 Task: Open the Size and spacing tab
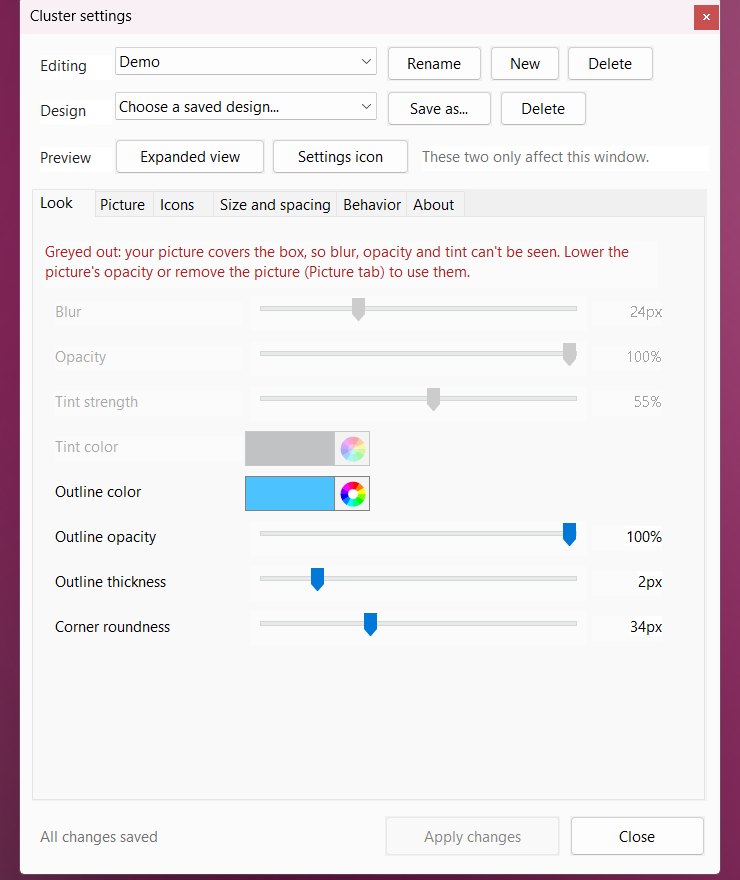point(275,205)
